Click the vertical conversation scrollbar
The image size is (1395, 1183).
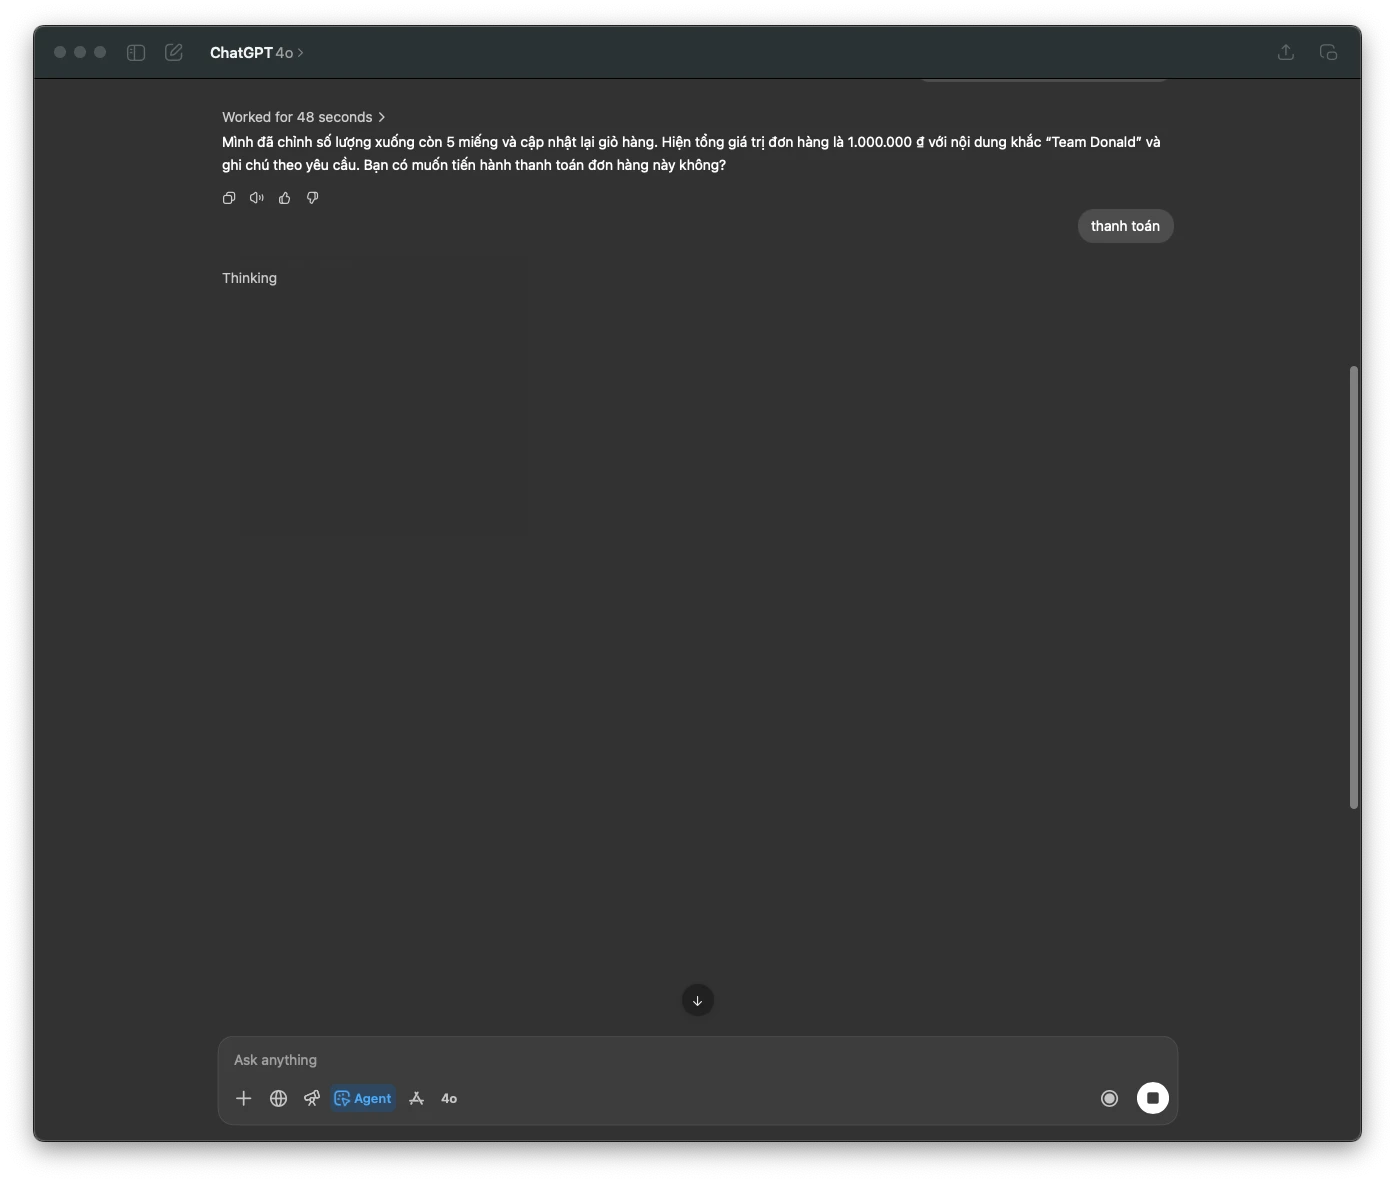1354,587
